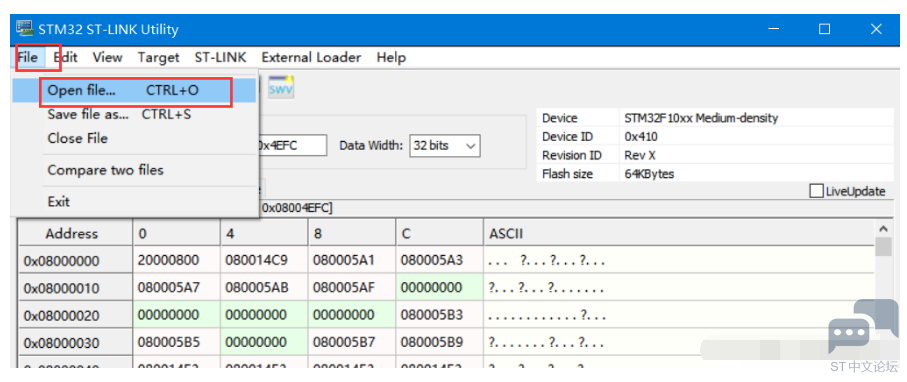Click the ASCII text of row 0x08000020
The width and height of the screenshot is (907, 382).
[x=547, y=316]
